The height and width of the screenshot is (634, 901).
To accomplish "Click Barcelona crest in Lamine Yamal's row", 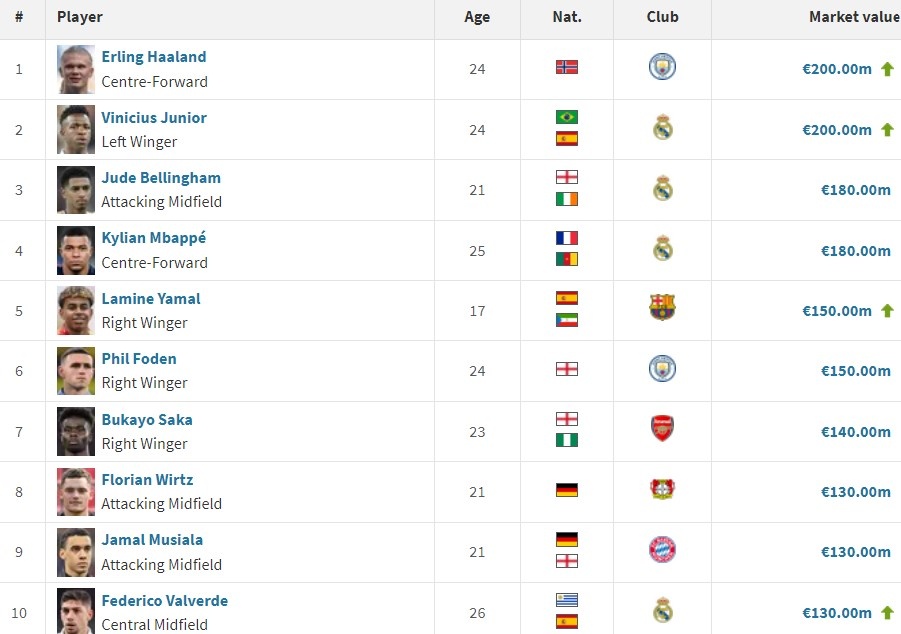I will pos(662,309).
